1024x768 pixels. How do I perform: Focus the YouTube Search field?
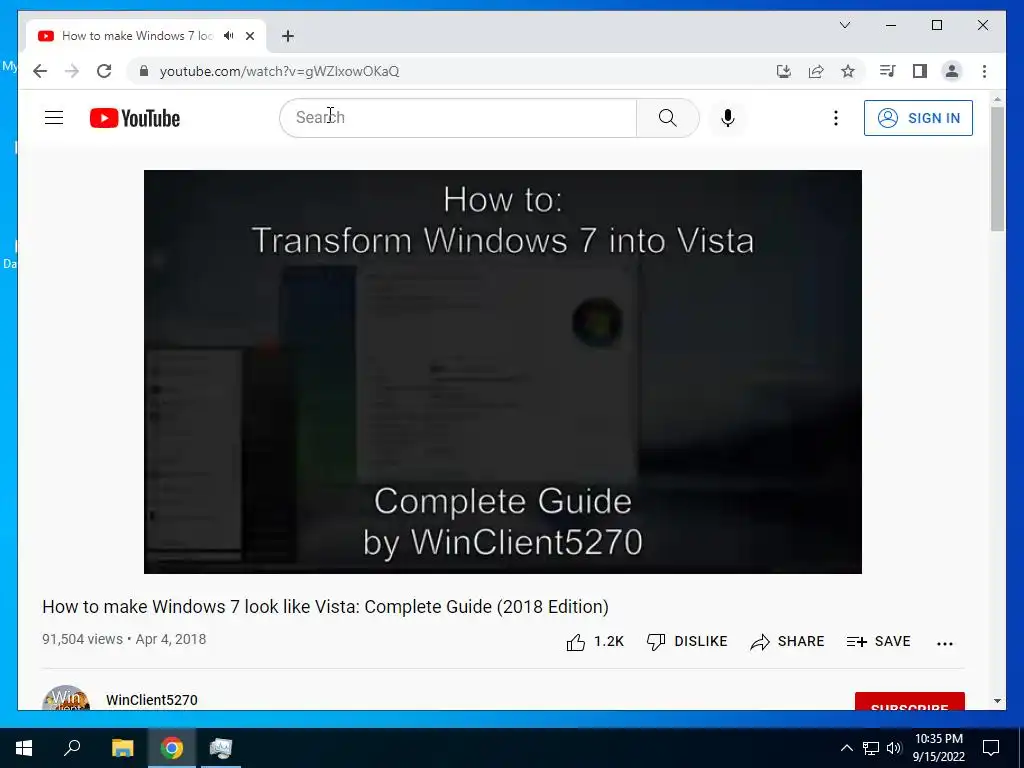(x=458, y=118)
